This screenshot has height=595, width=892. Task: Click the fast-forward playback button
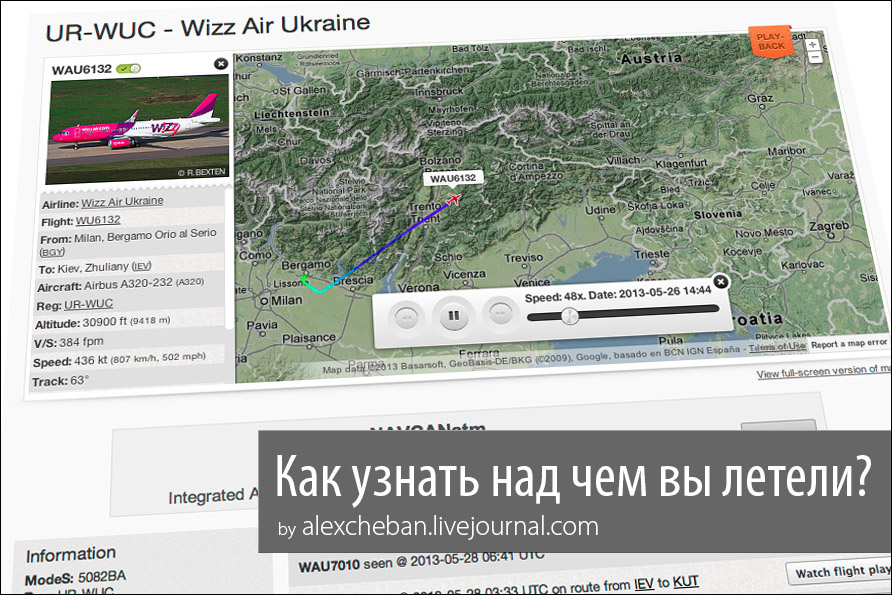click(500, 313)
